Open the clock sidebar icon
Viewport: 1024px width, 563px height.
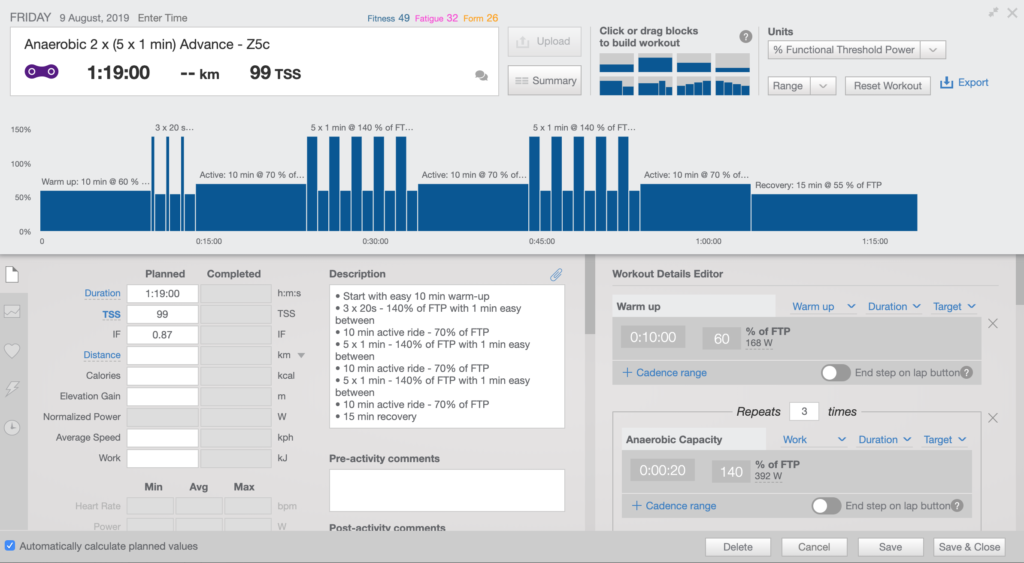pos(12,427)
